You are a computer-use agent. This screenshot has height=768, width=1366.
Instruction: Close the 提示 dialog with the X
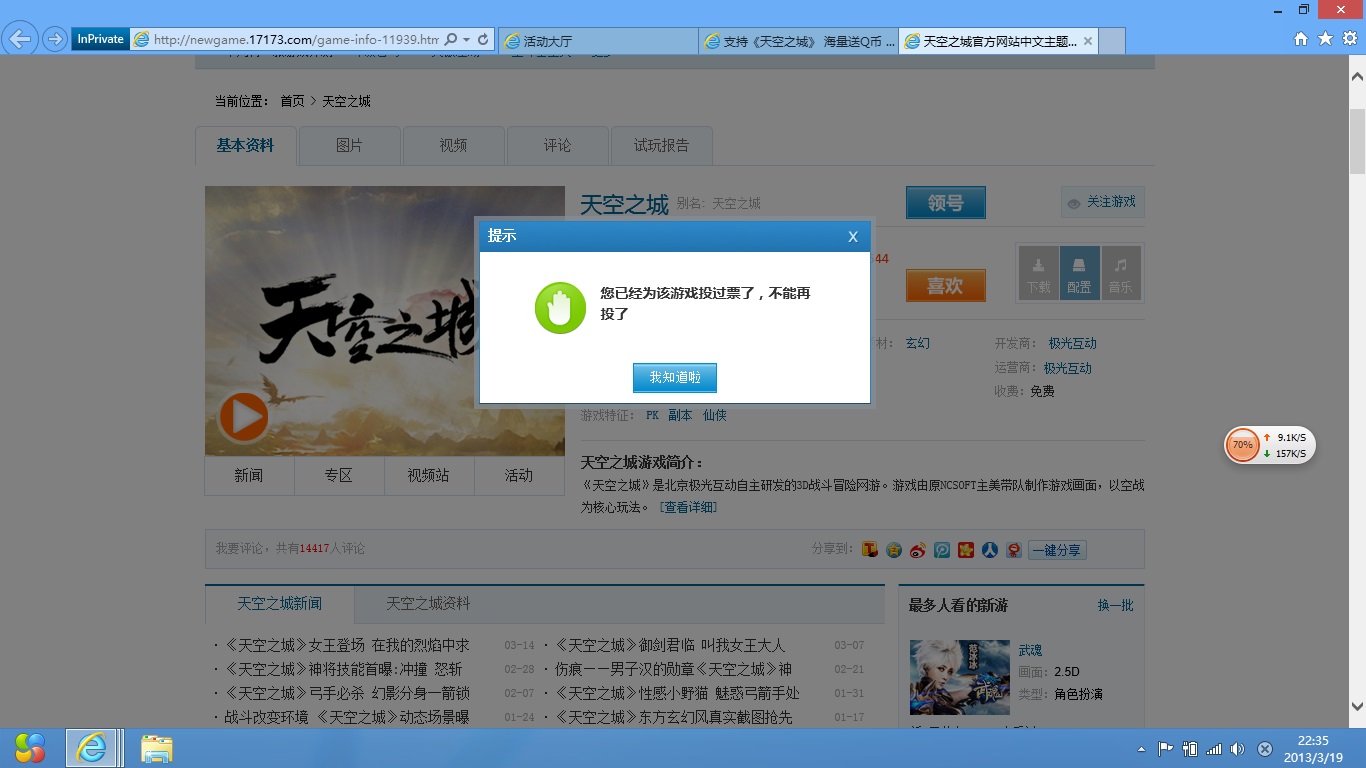tap(852, 237)
